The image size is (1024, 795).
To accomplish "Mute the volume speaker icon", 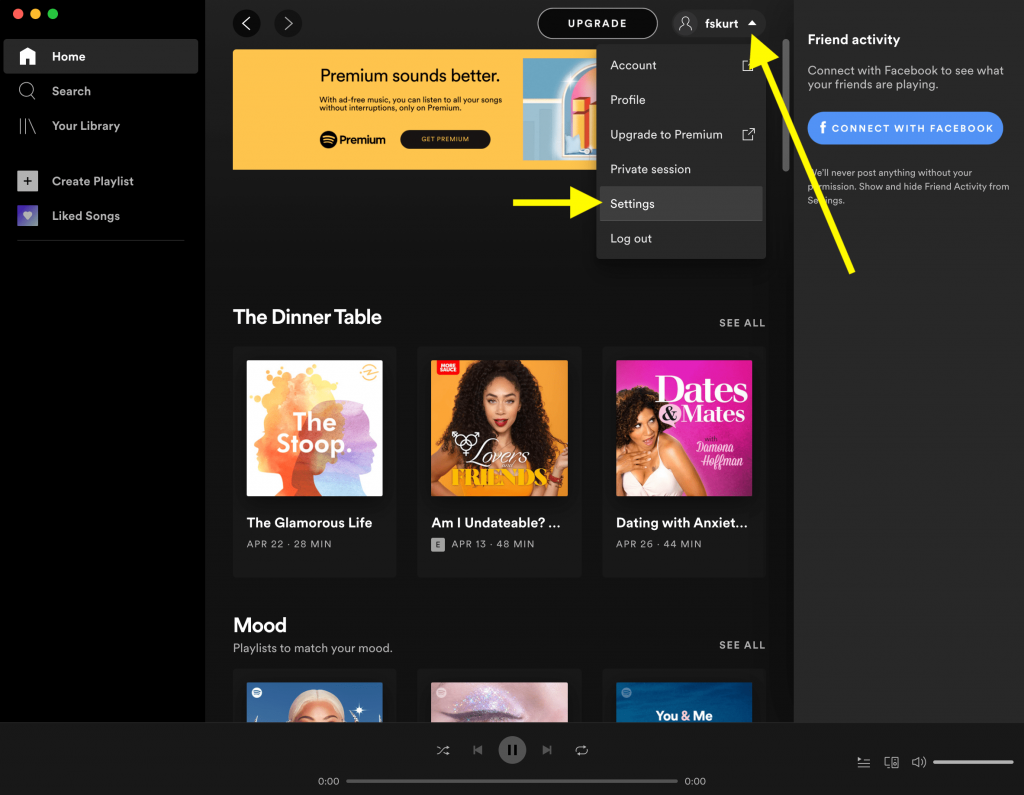I will tap(919, 762).
